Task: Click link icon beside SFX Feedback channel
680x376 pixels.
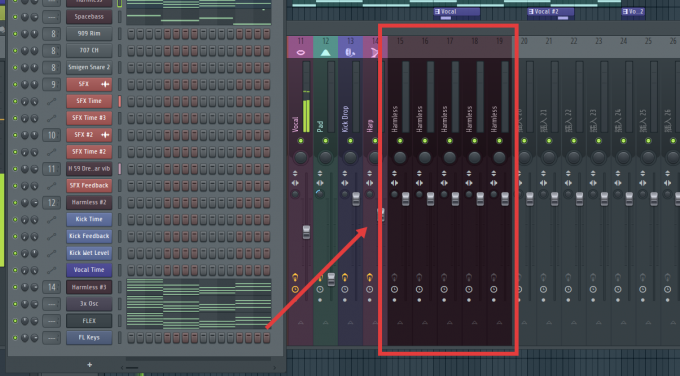Action: click(51, 186)
